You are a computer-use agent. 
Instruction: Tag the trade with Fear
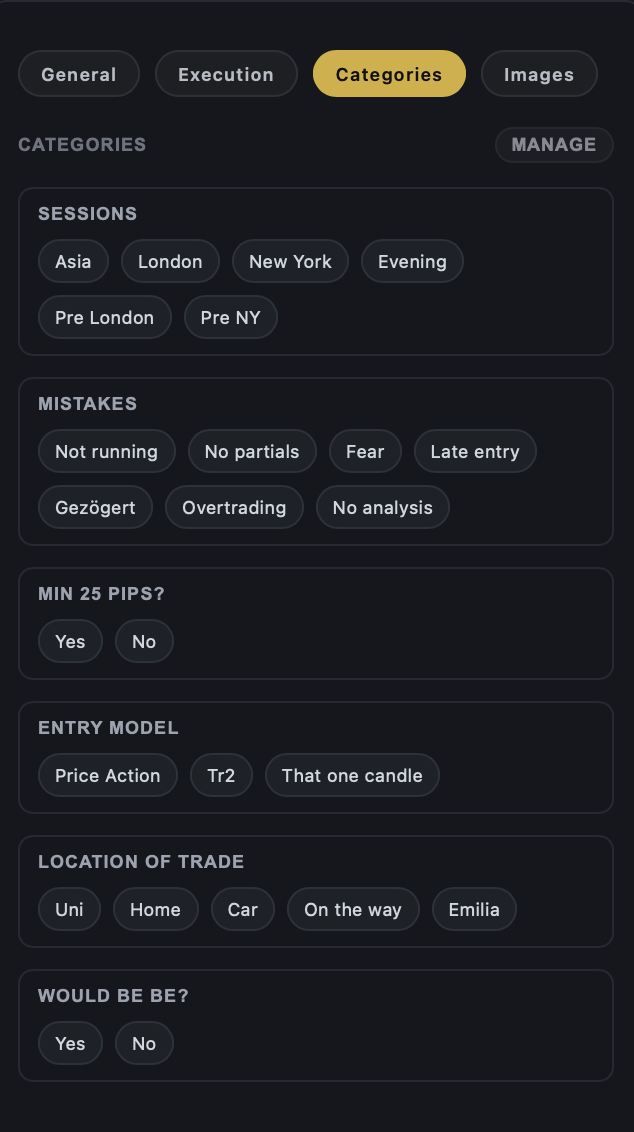click(x=365, y=451)
